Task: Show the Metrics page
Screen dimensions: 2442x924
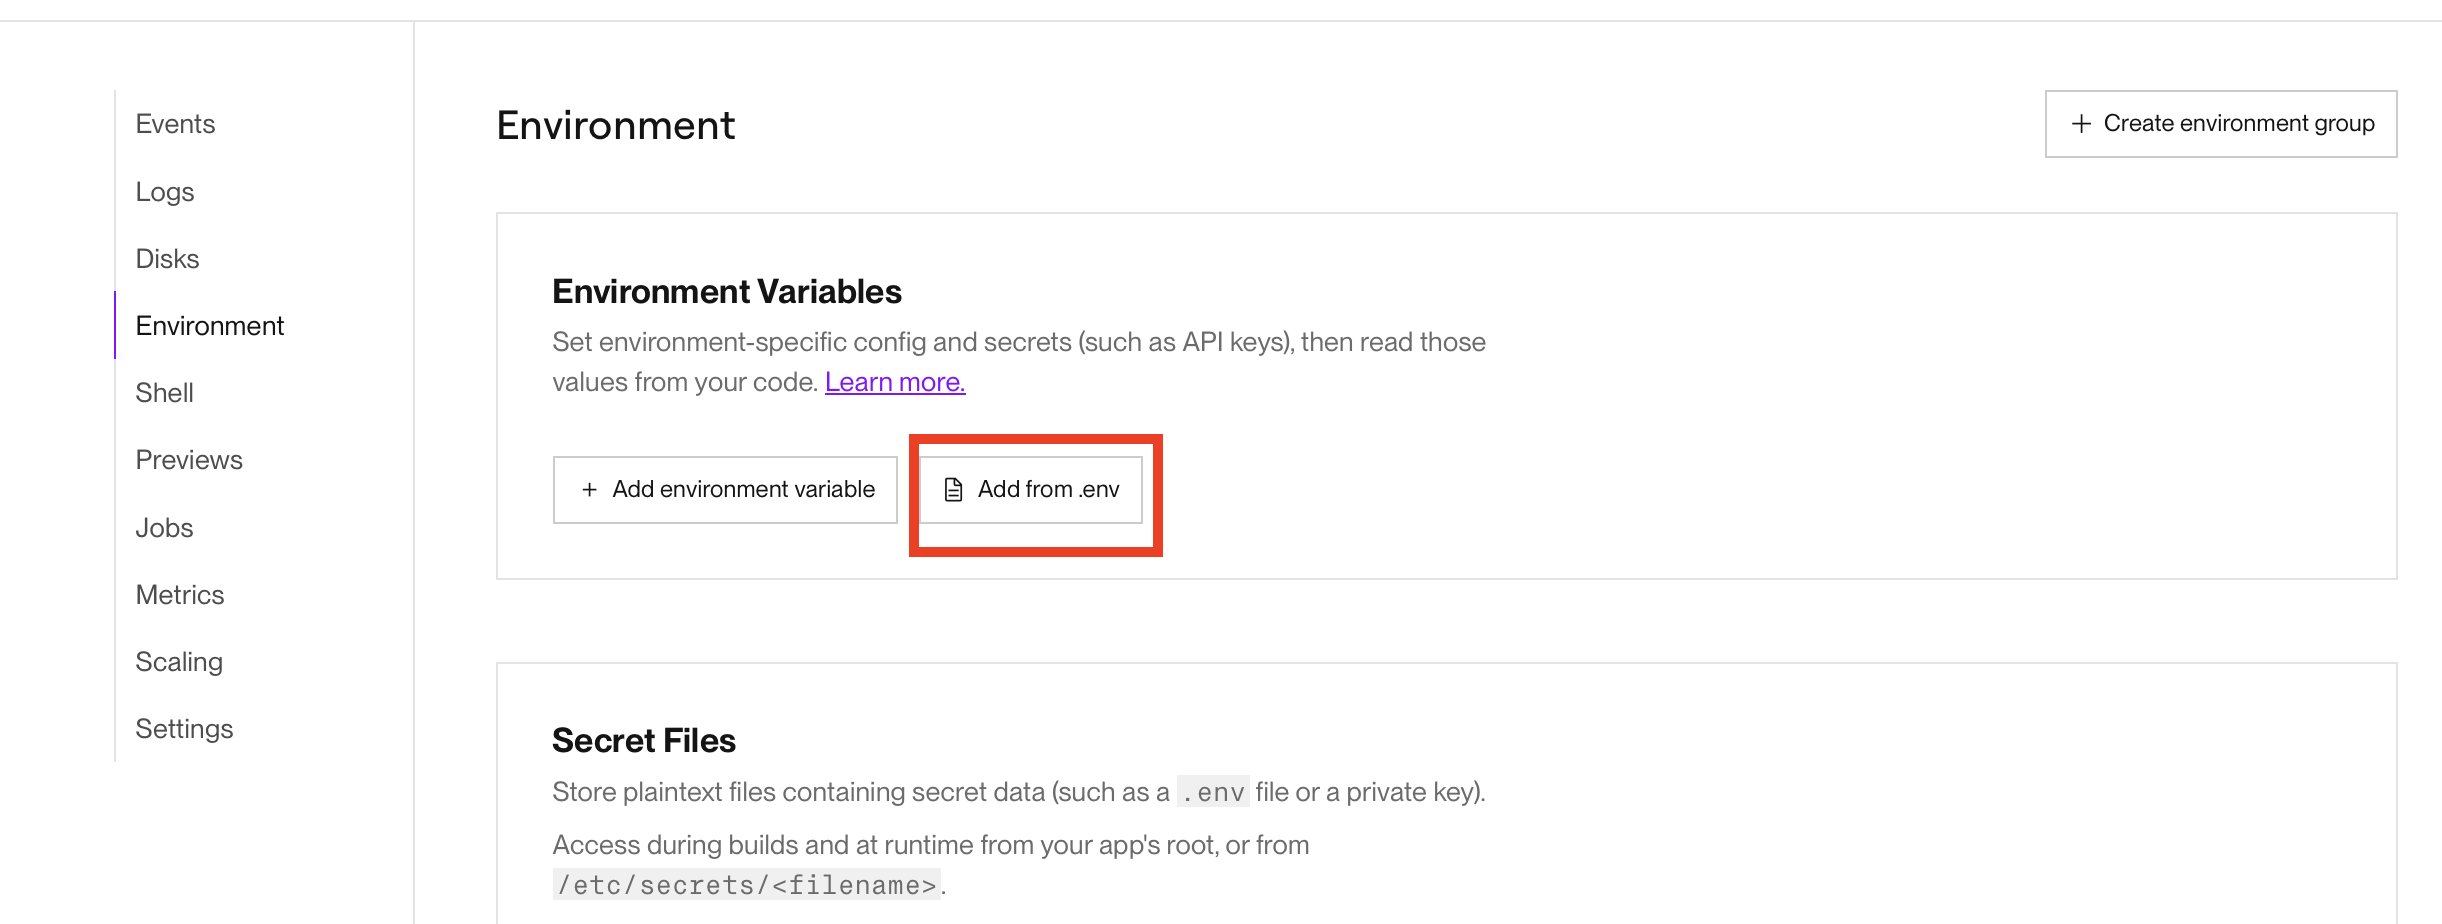Action: tap(180, 595)
